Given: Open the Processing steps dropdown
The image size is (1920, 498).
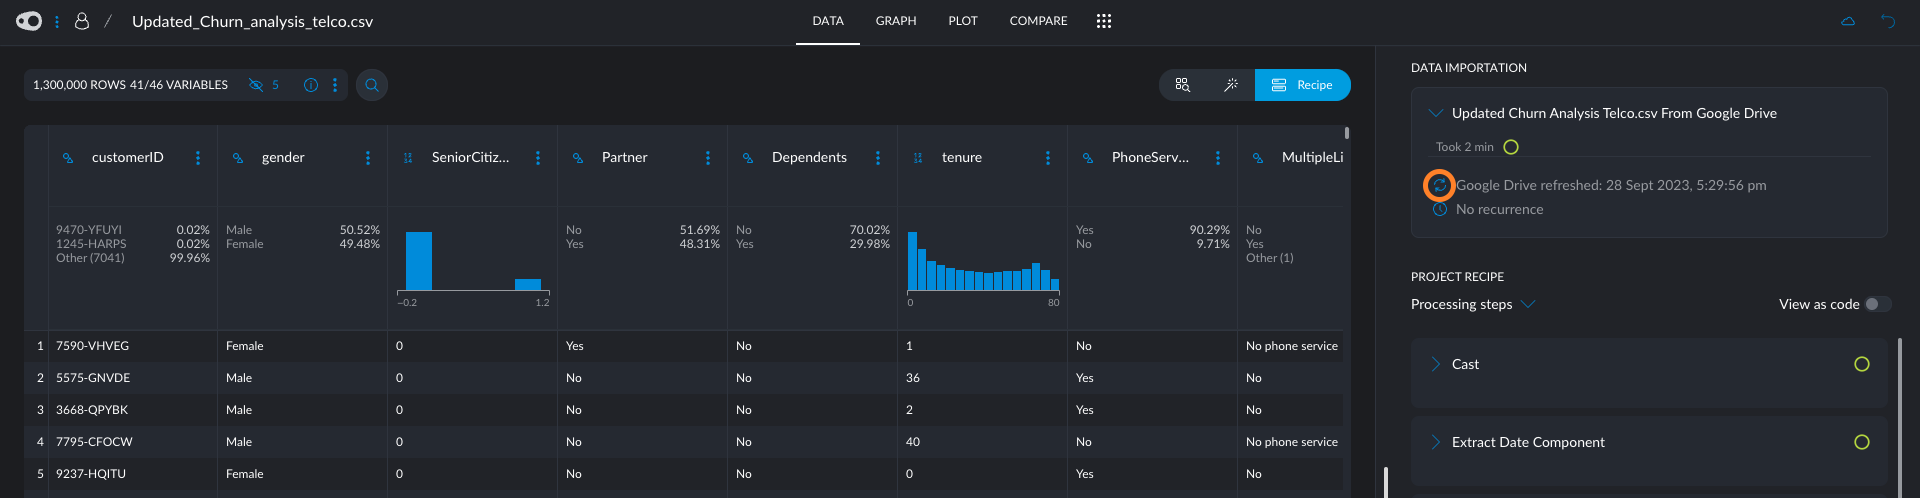Looking at the screenshot, I should [x=1528, y=304].
